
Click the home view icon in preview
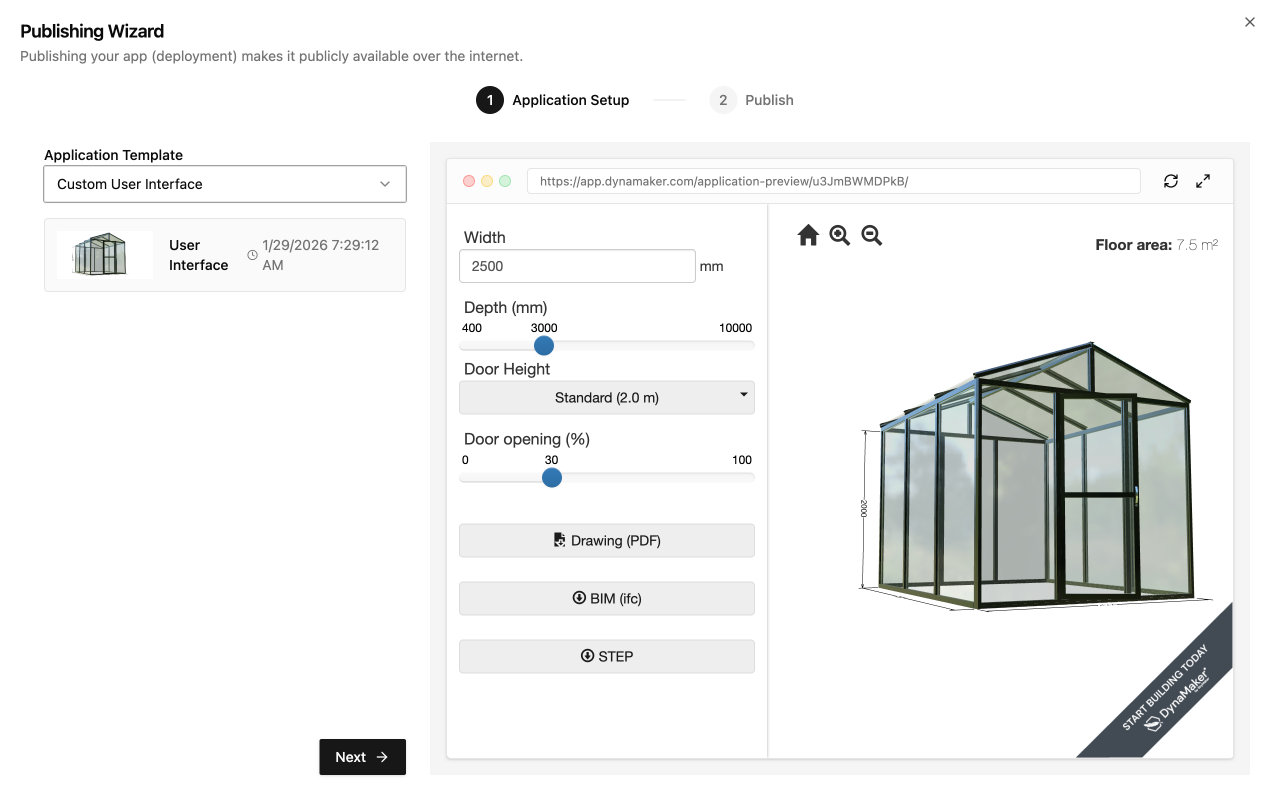point(808,234)
